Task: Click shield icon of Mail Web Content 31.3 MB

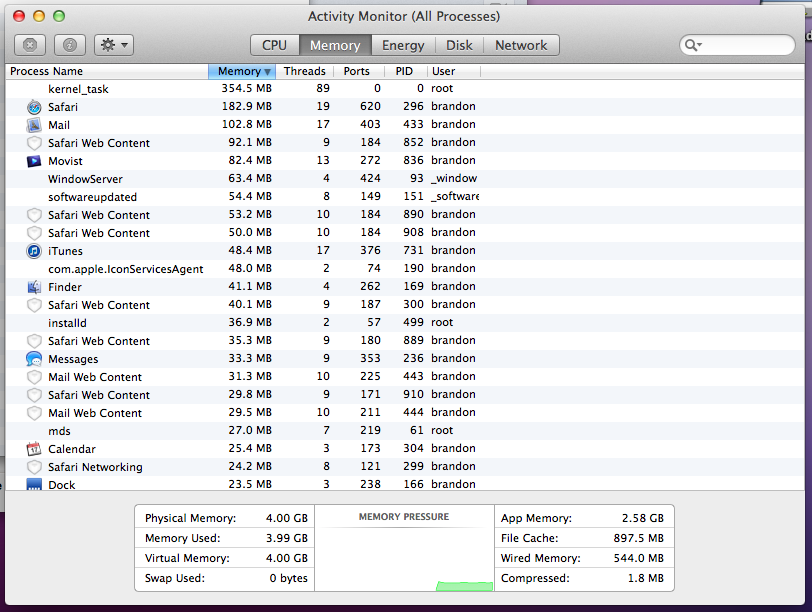Action: coord(34,377)
